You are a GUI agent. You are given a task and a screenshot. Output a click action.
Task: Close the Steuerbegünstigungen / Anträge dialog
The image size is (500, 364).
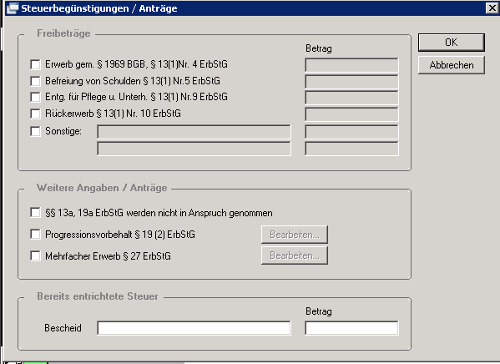pyautogui.click(x=492, y=8)
